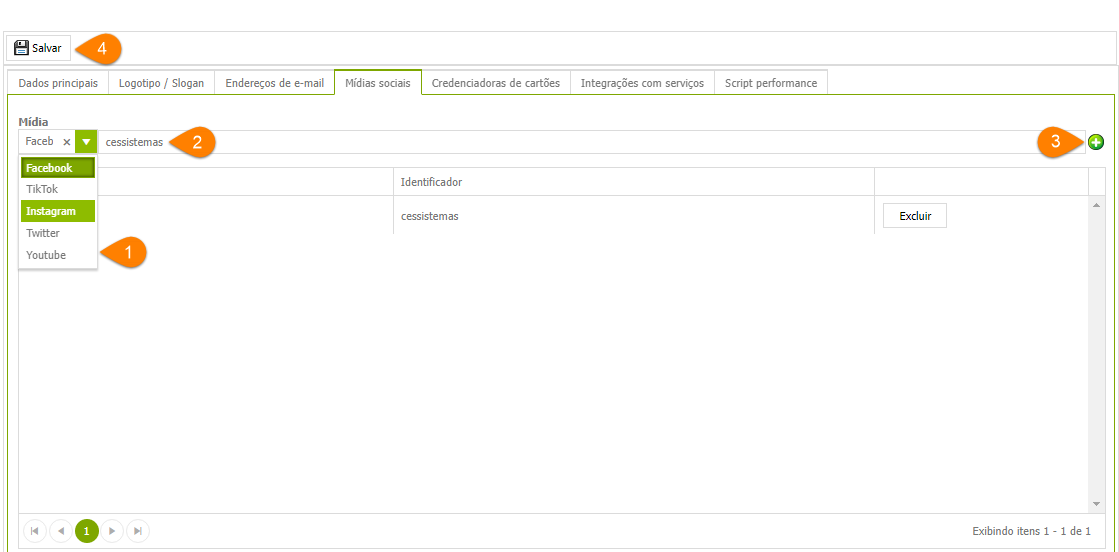Go to the previous page of results
Viewport: 1119px width, 552px height.
click(x=60, y=531)
